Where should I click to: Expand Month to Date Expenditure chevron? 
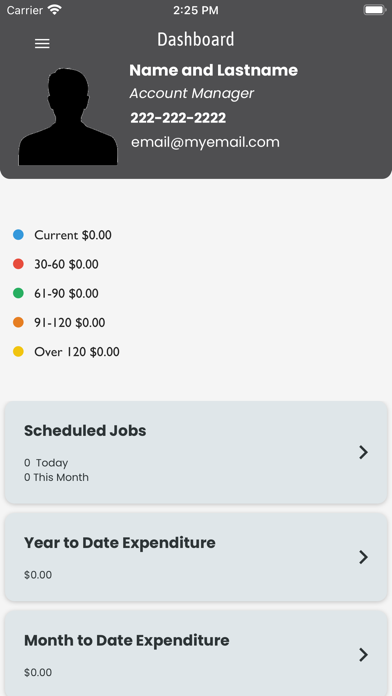364,655
